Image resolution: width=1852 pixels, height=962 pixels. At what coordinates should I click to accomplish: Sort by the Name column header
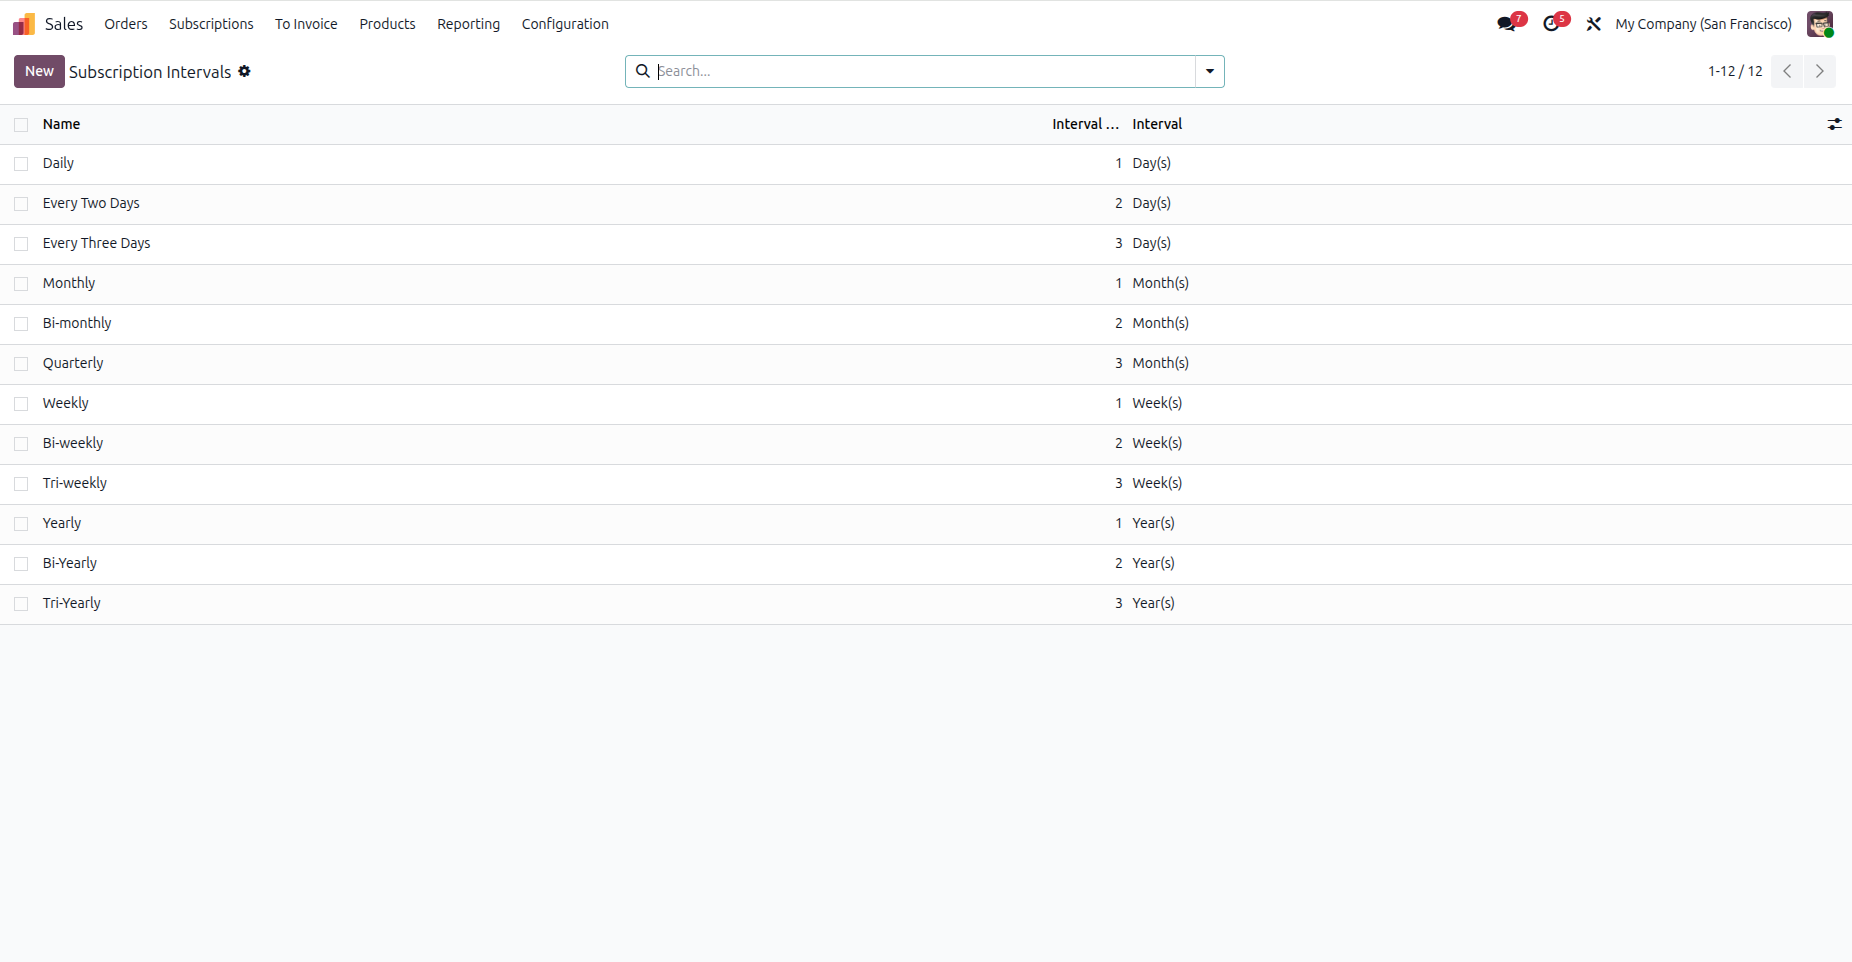pos(61,124)
